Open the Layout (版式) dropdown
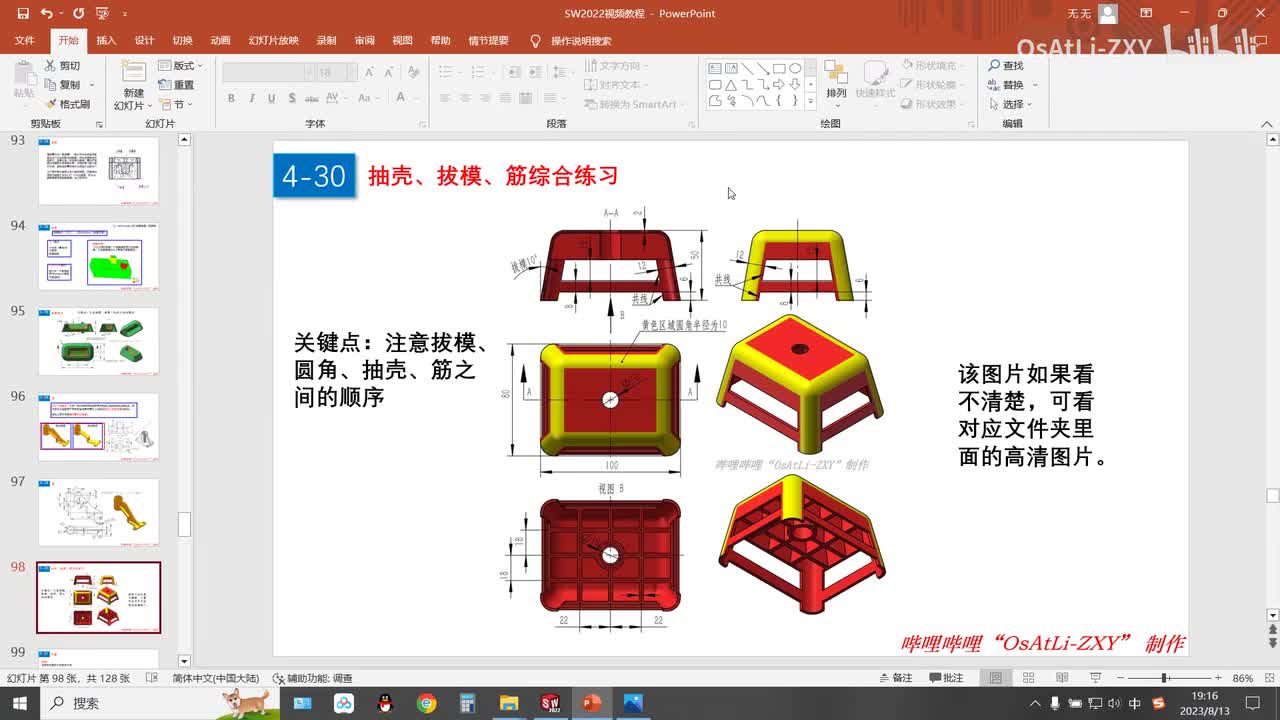Viewport: 1280px width, 720px height. (180, 66)
